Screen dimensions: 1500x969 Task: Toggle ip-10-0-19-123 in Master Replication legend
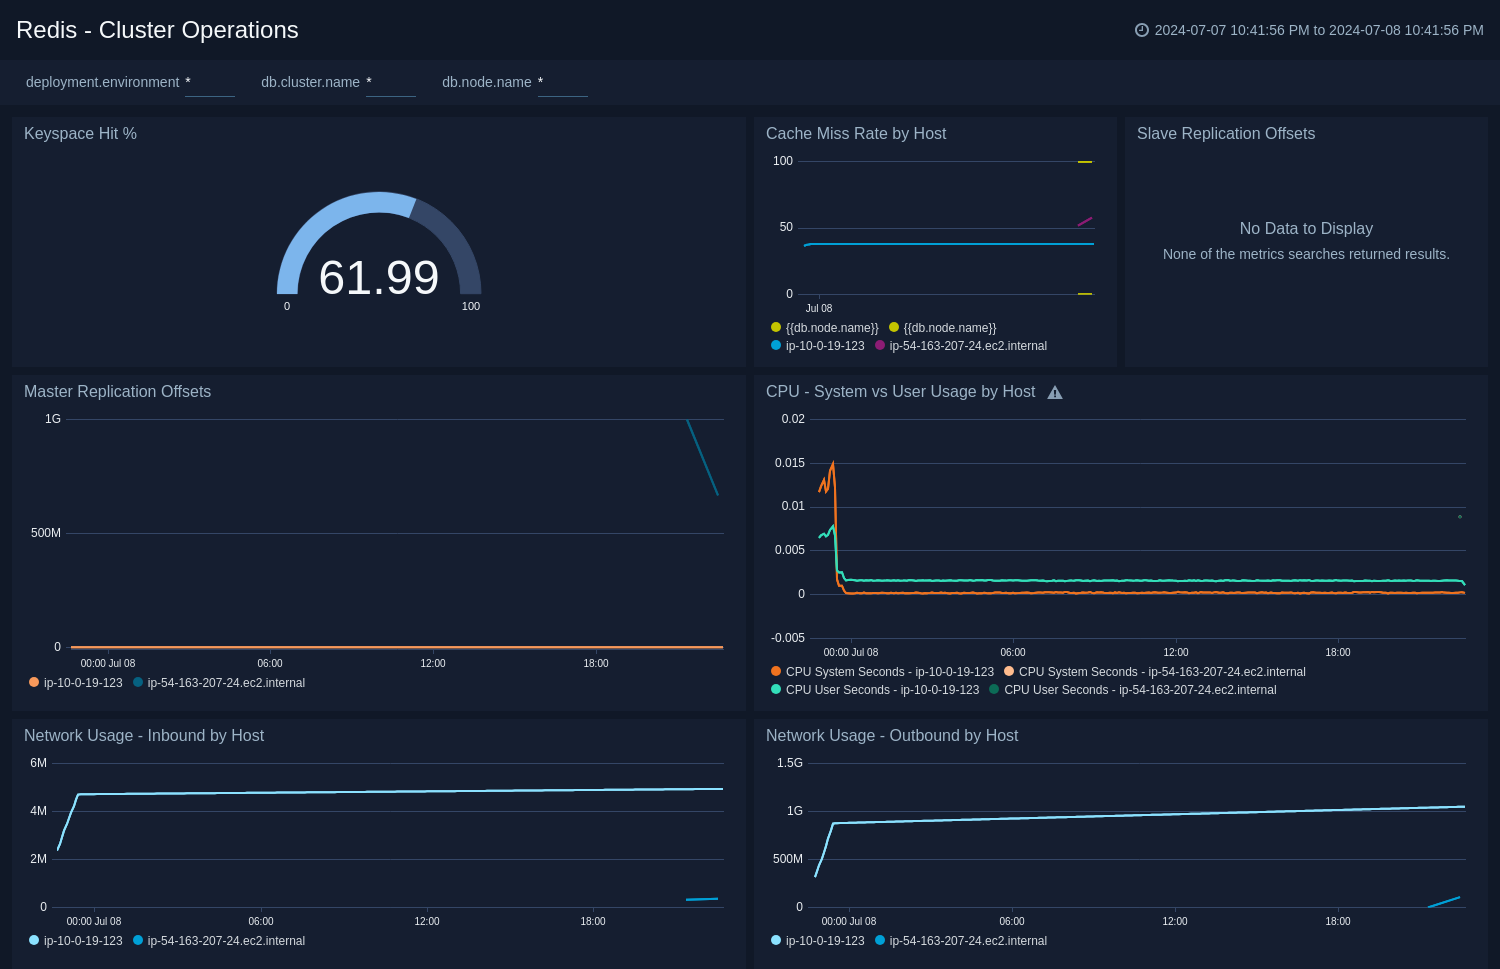tap(76, 683)
